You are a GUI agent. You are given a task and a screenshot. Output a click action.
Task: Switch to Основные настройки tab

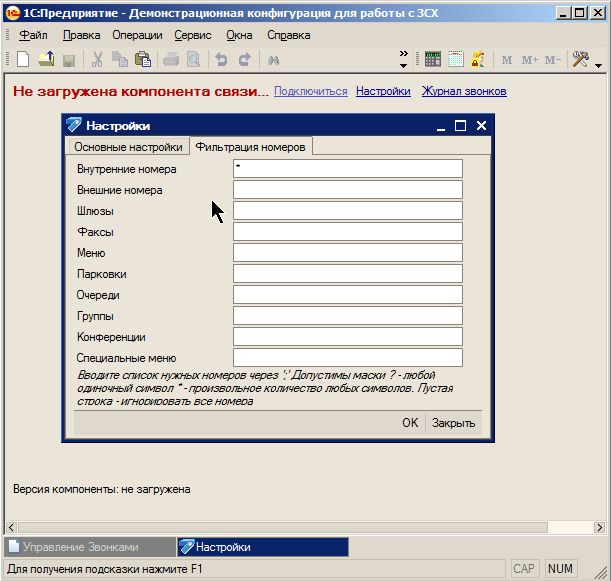click(128, 146)
